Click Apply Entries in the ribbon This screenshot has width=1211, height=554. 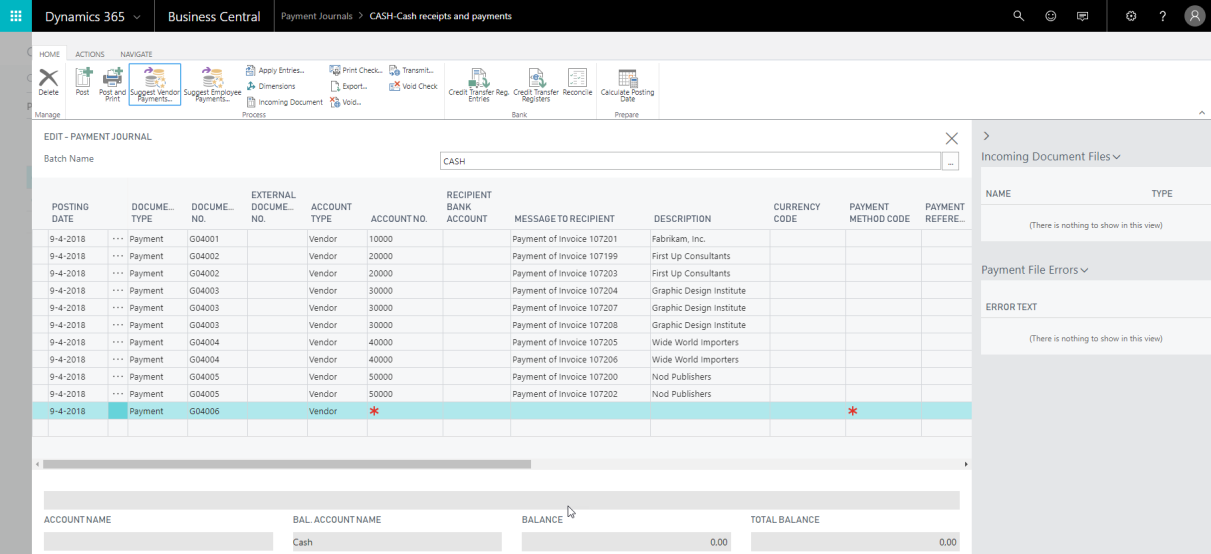277,70
